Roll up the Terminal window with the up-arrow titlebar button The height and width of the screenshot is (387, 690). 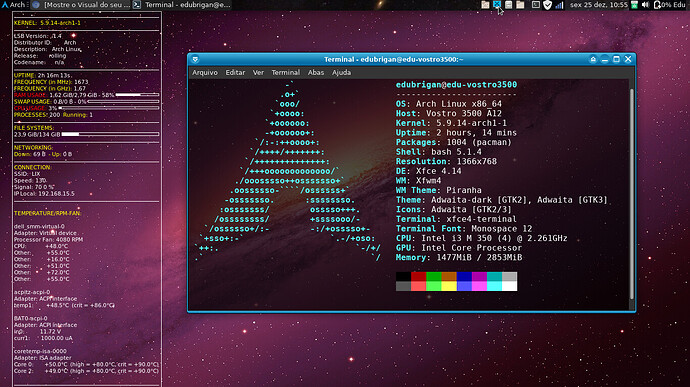(x=593, y=59)
